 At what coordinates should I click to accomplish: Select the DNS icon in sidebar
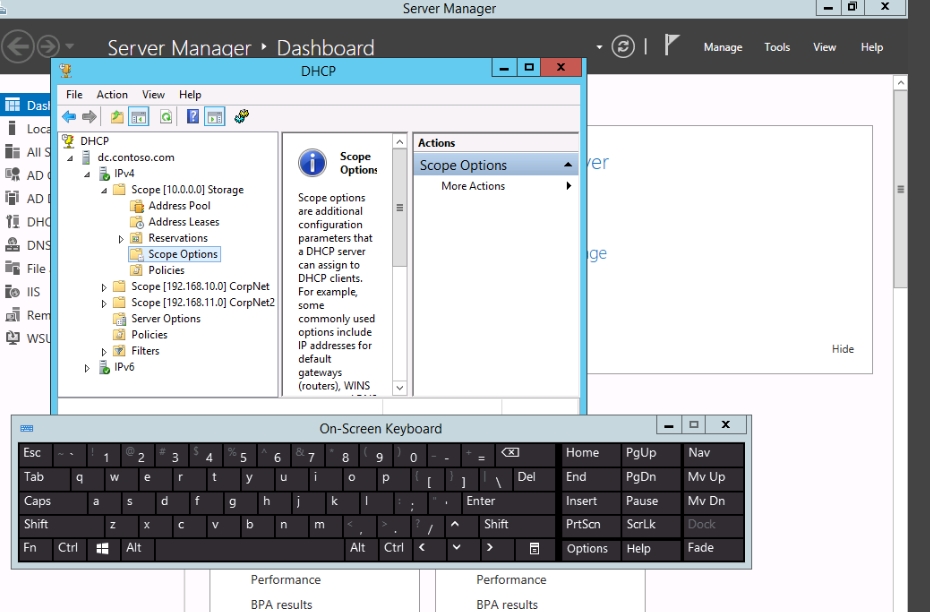tap(12, 245)
